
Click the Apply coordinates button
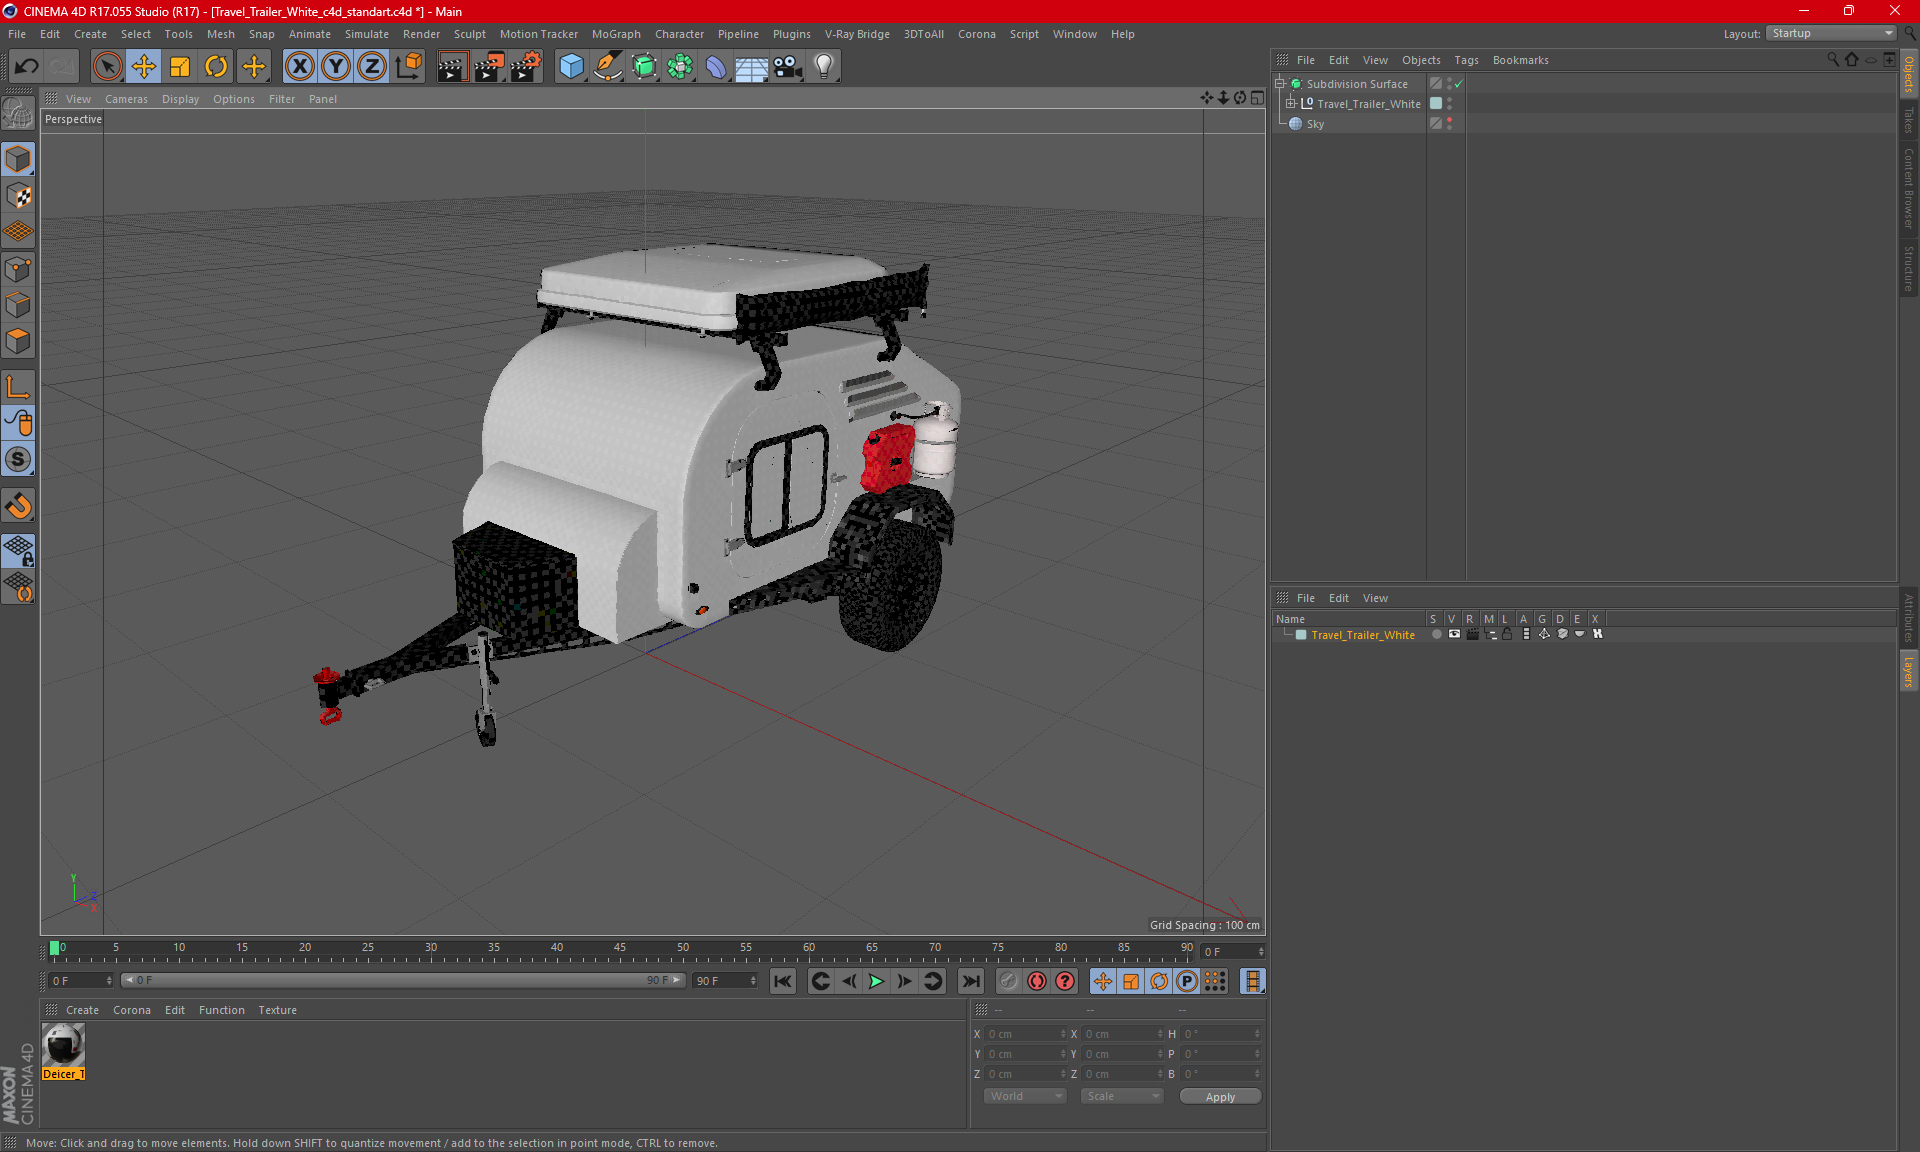click(x=1220, y=1097)
